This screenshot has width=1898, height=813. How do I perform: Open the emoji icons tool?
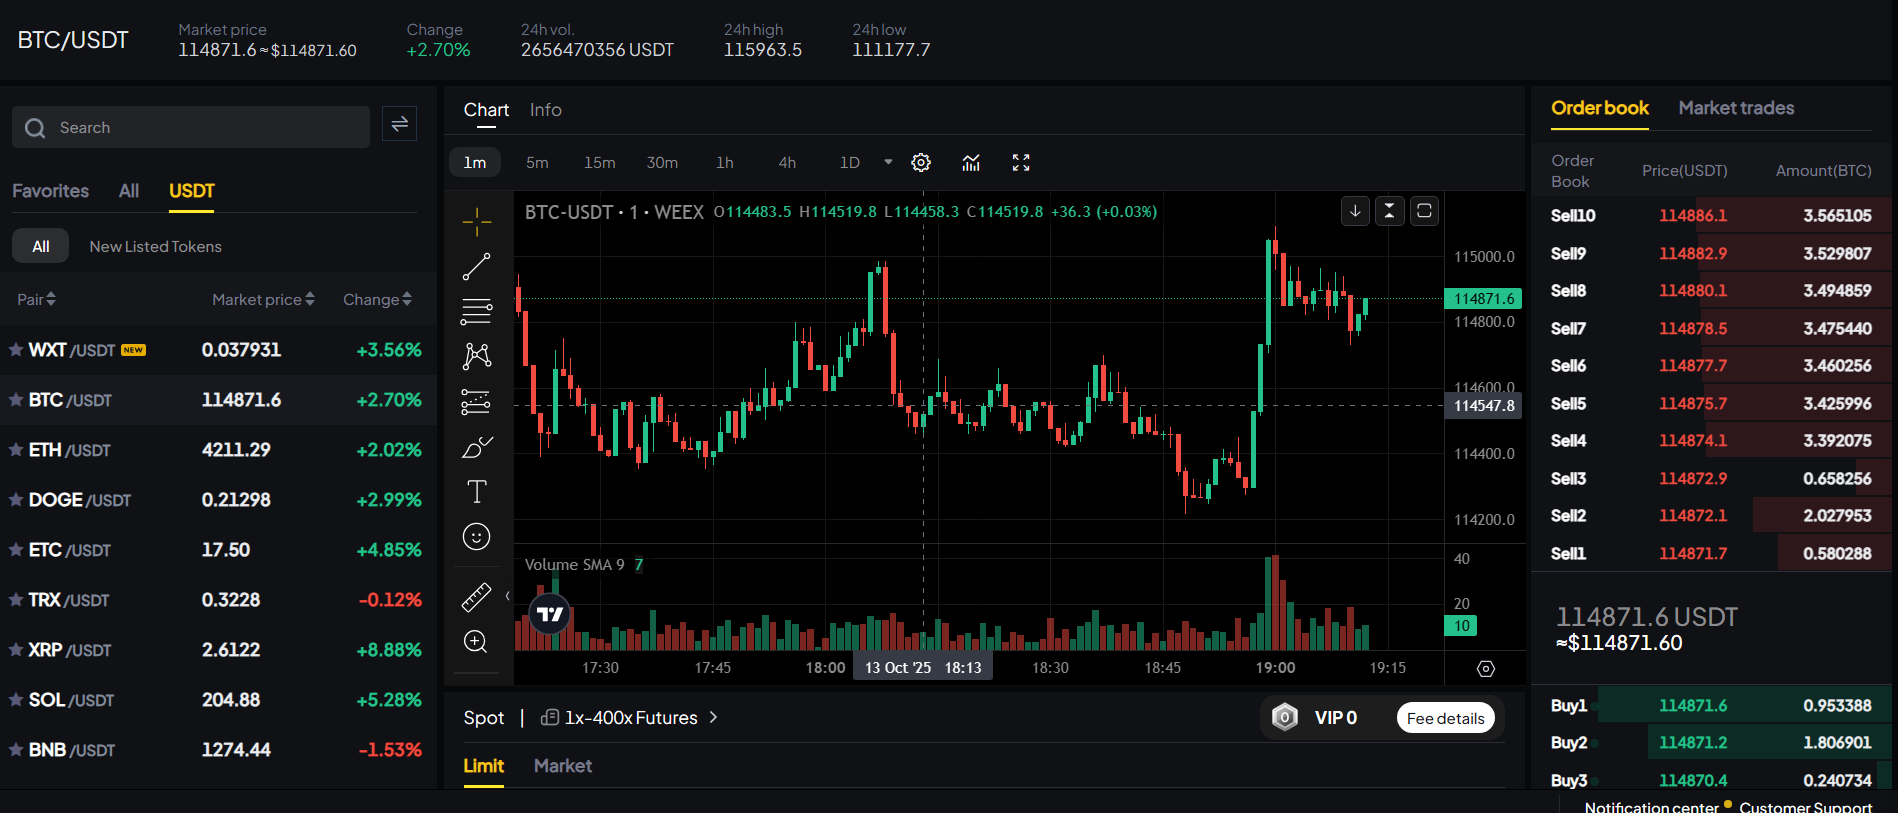click(476, 537)
